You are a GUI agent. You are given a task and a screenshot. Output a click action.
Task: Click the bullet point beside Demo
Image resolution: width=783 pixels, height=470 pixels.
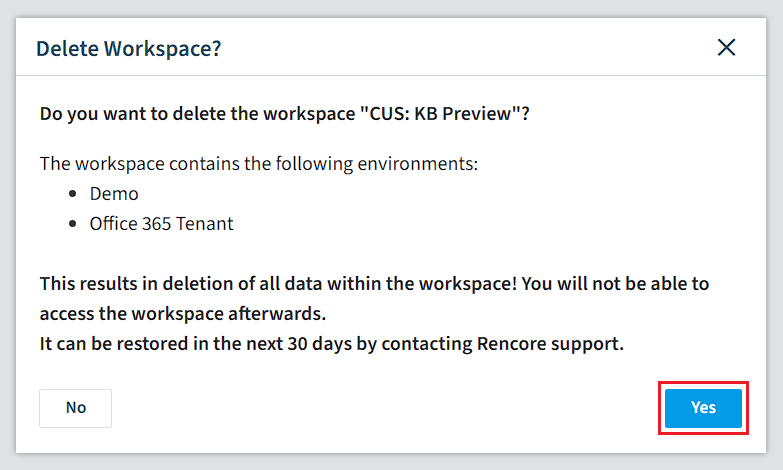pos(73,194)
